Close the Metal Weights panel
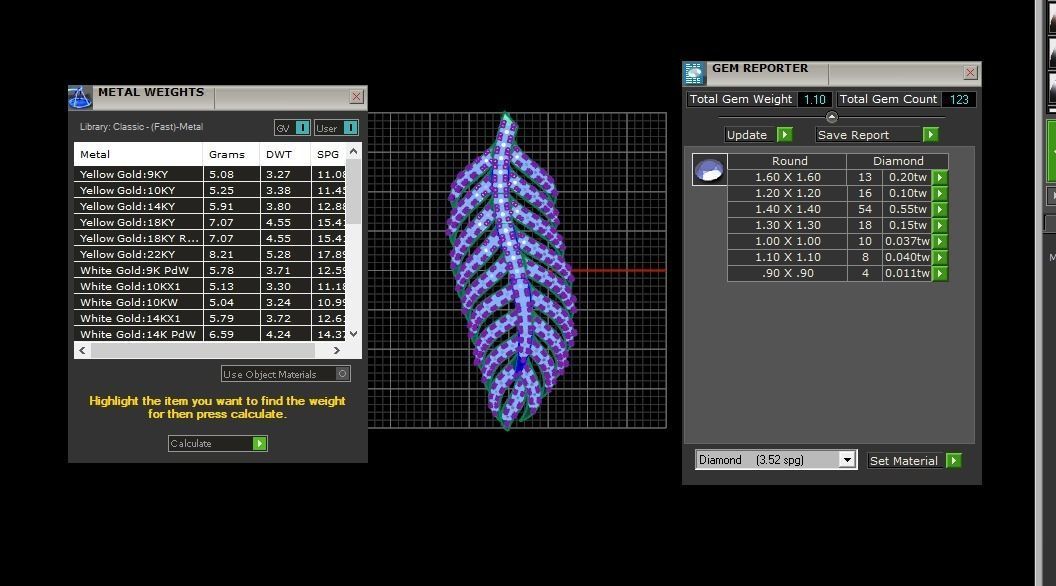 click(x=357, y=97)
